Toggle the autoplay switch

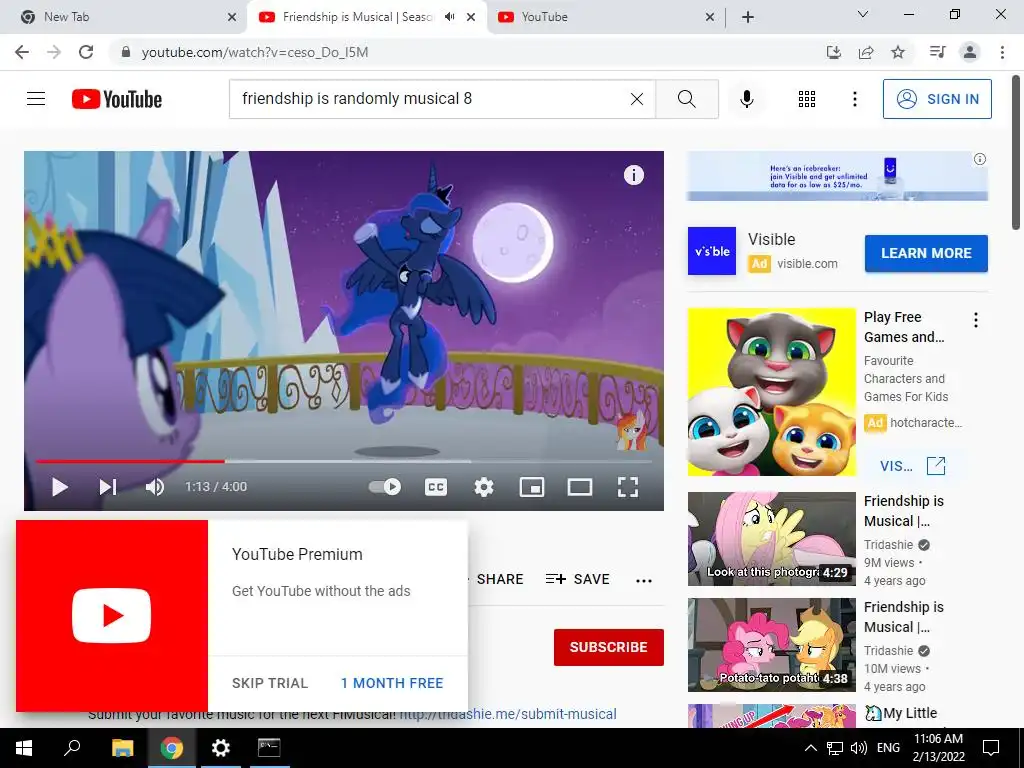click(x=385, y=487)
